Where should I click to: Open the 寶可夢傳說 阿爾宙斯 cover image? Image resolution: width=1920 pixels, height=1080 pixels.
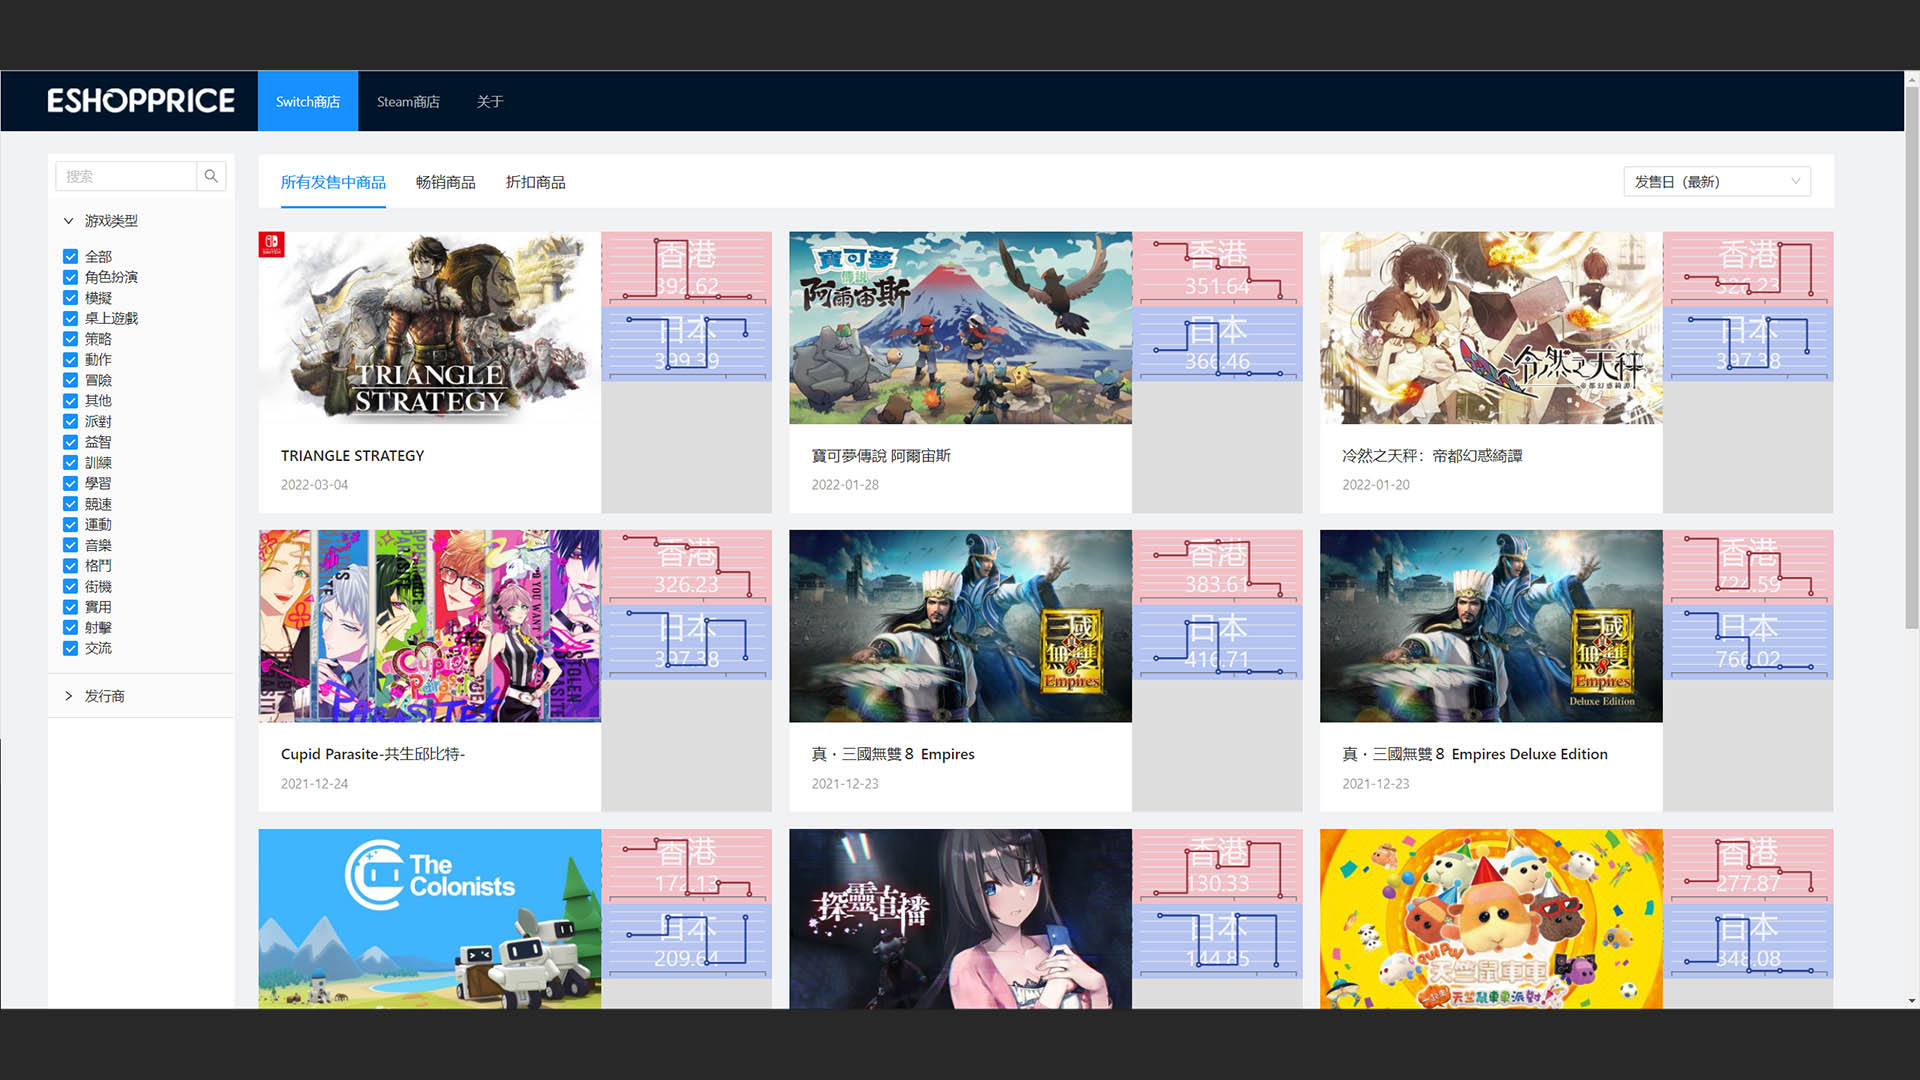click(x=960, y=328)
